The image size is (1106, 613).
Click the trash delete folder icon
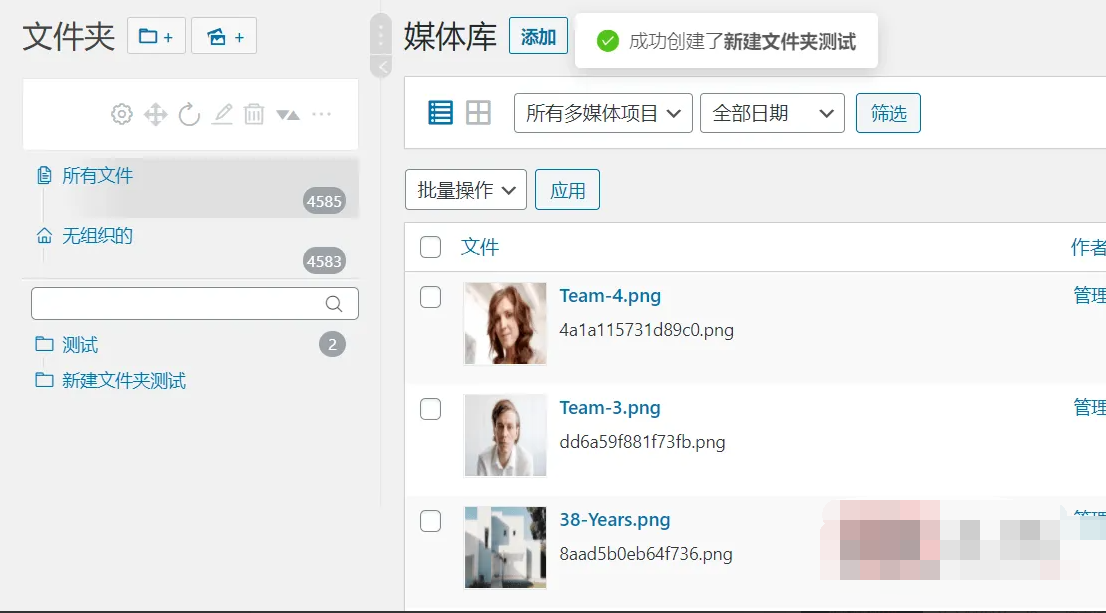point(254,114)
